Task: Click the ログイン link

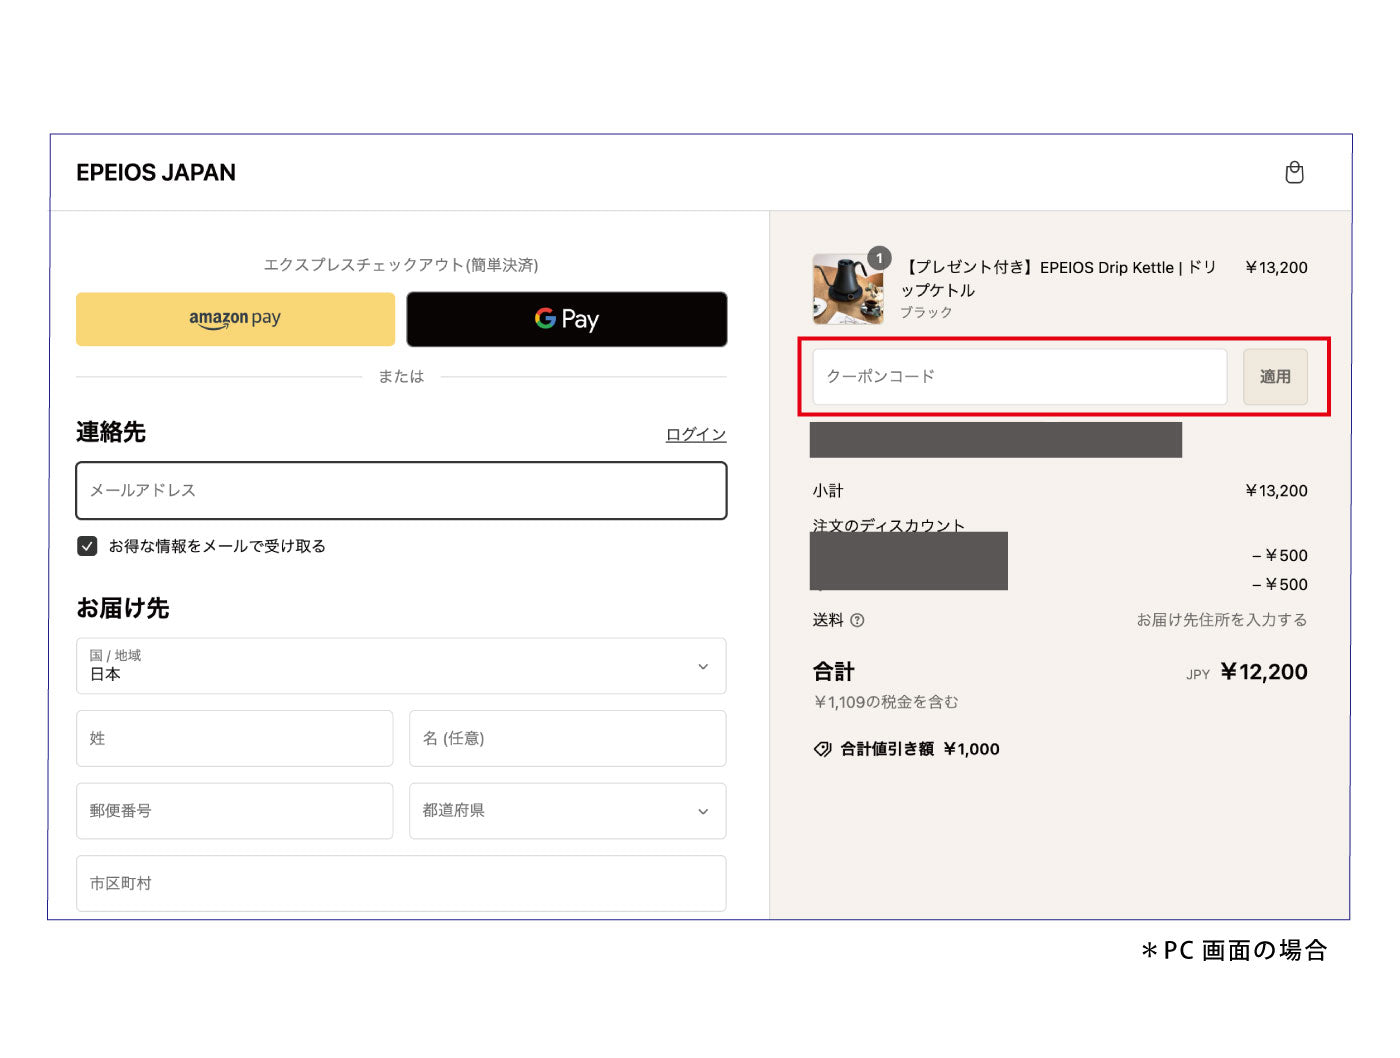Action: [x=695, y=434]
